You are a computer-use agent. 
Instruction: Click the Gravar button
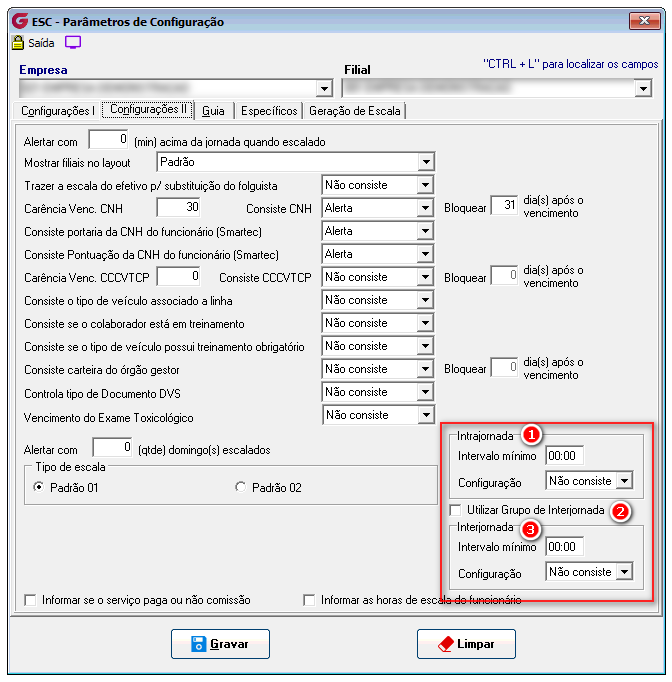pyautogui.click(x=220, y=644)
